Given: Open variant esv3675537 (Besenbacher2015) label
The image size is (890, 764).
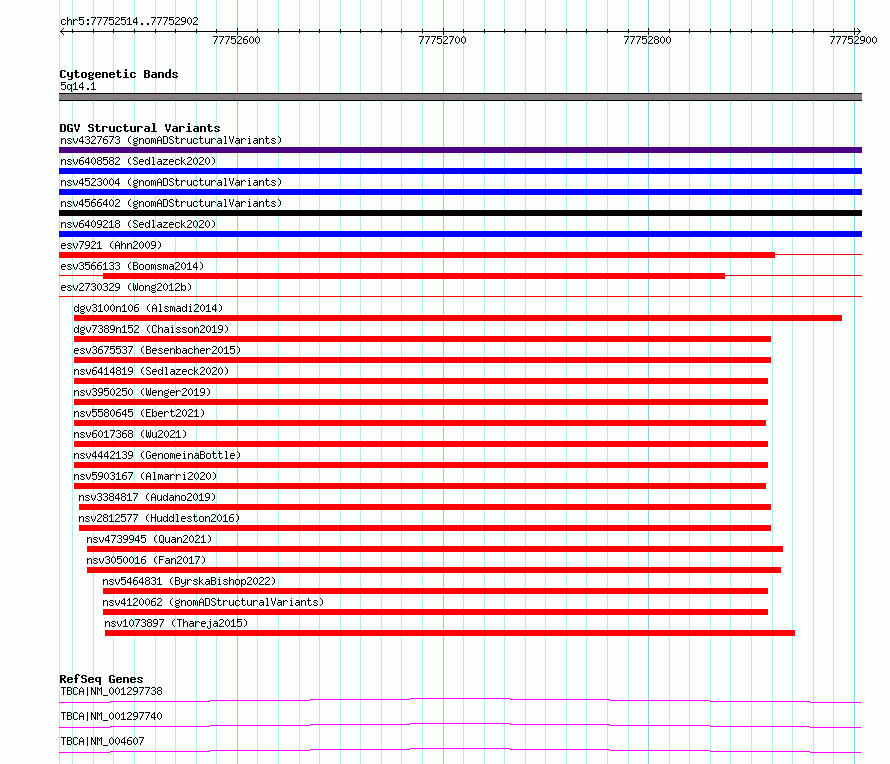Looking at the screenshot, I should [157, 350].
